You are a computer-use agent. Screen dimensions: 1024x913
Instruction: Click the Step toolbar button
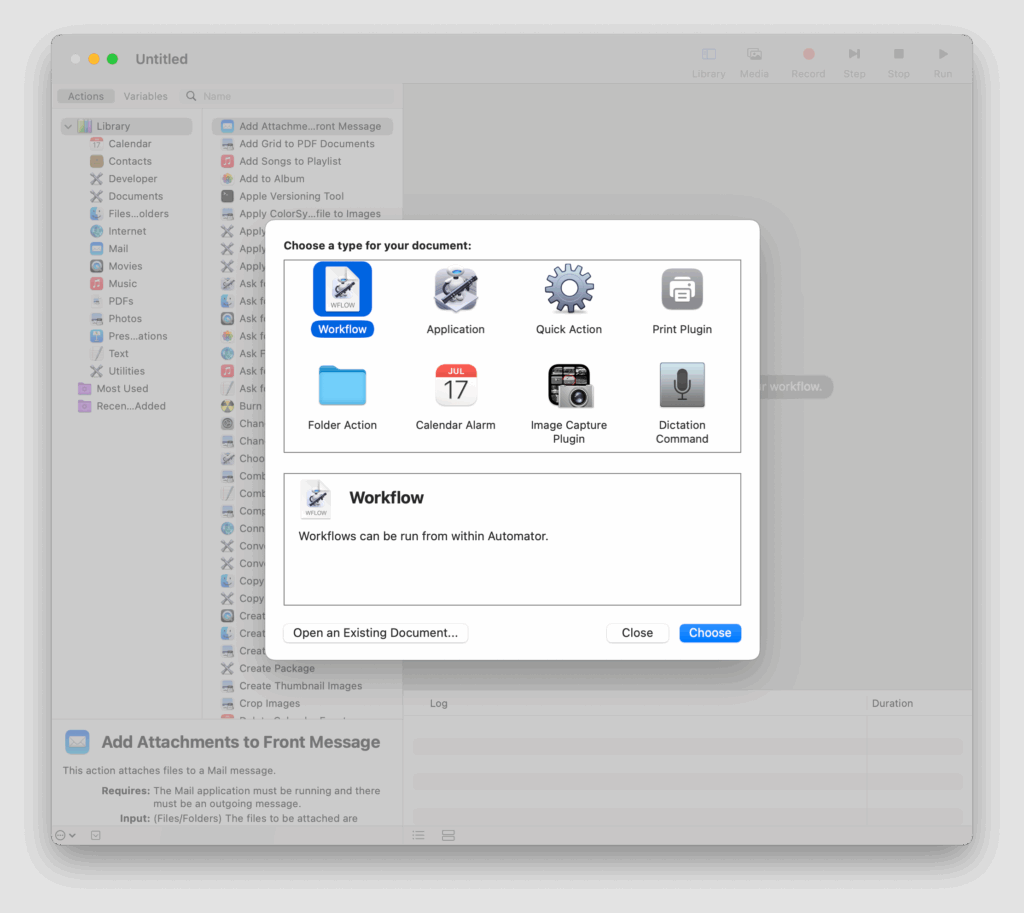(854, 63)
